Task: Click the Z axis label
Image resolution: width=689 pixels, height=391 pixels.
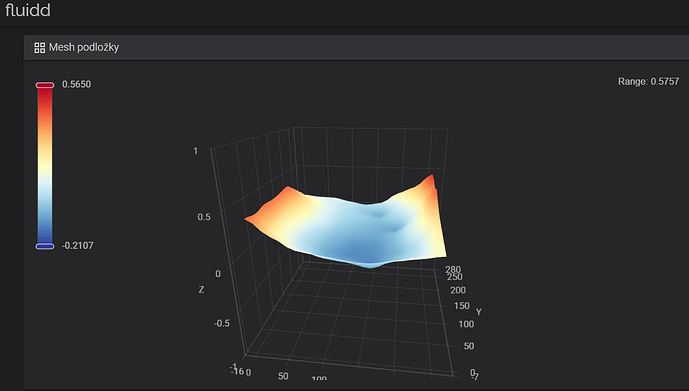Action: coord(201,290)
